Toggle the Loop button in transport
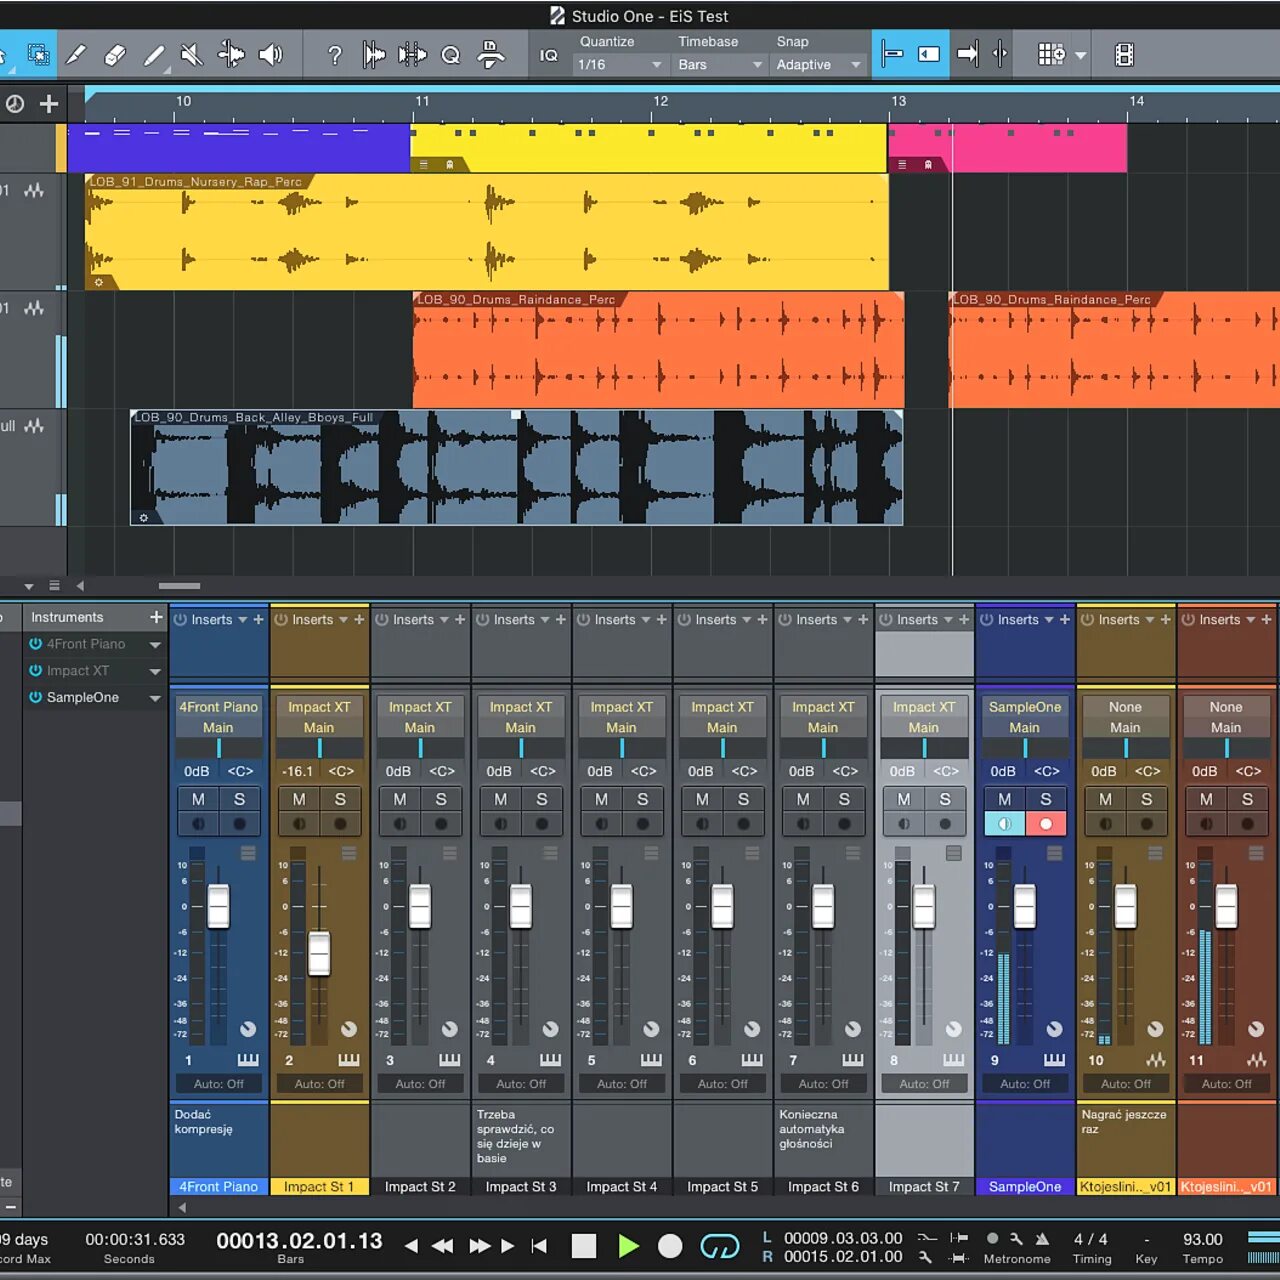 point(719,1246)
